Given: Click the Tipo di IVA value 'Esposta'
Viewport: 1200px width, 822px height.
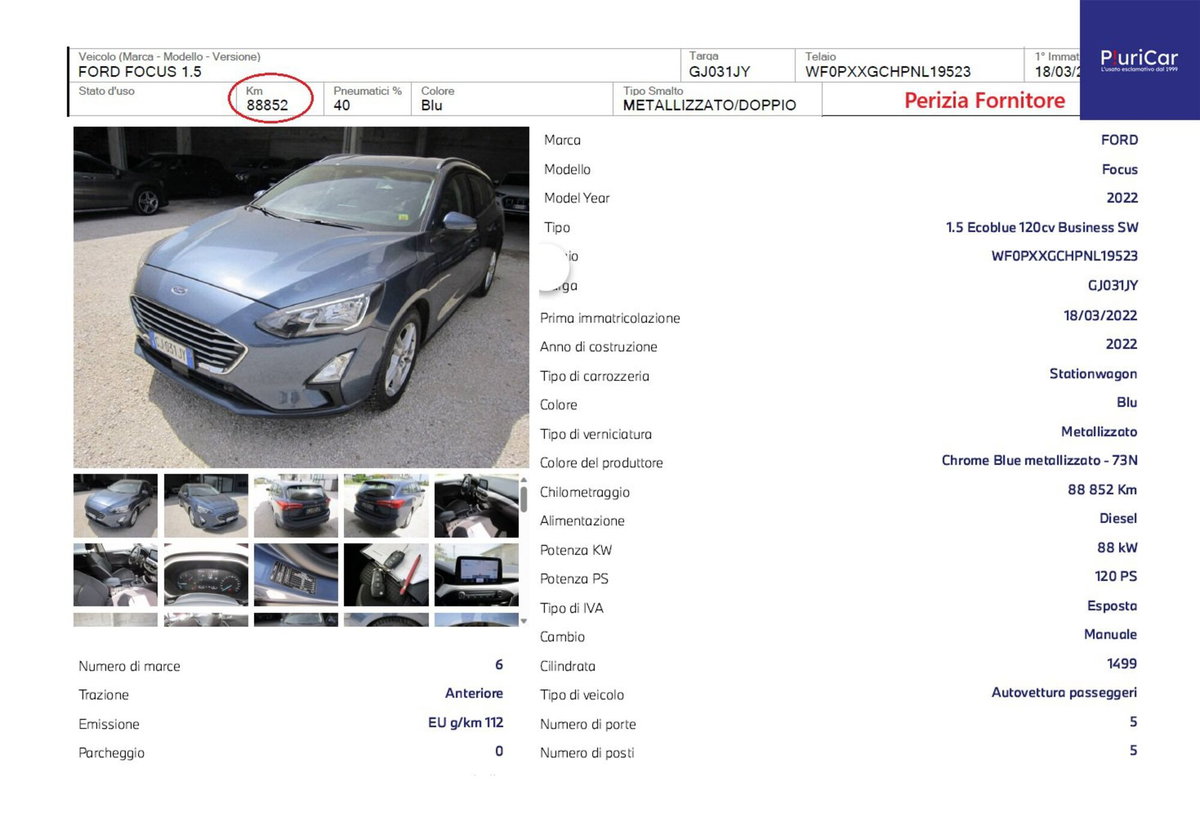Looking at the screenshot, I should click(x=1112, y=605).
